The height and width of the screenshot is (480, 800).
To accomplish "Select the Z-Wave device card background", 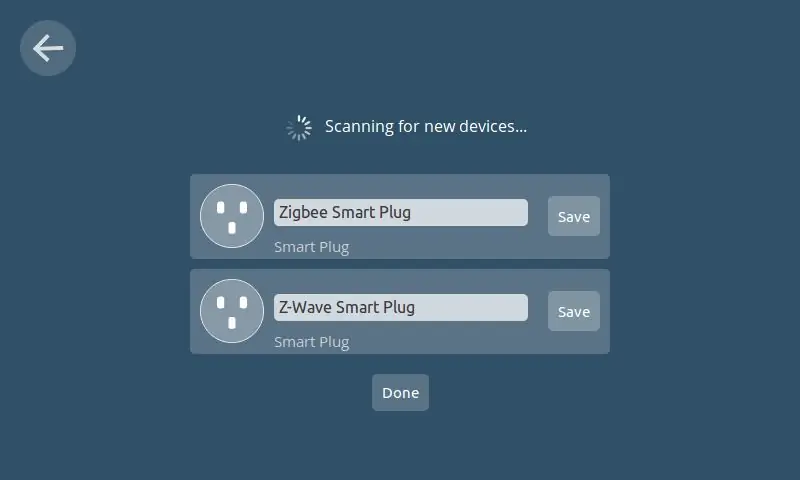I will [x=400, y=311].
